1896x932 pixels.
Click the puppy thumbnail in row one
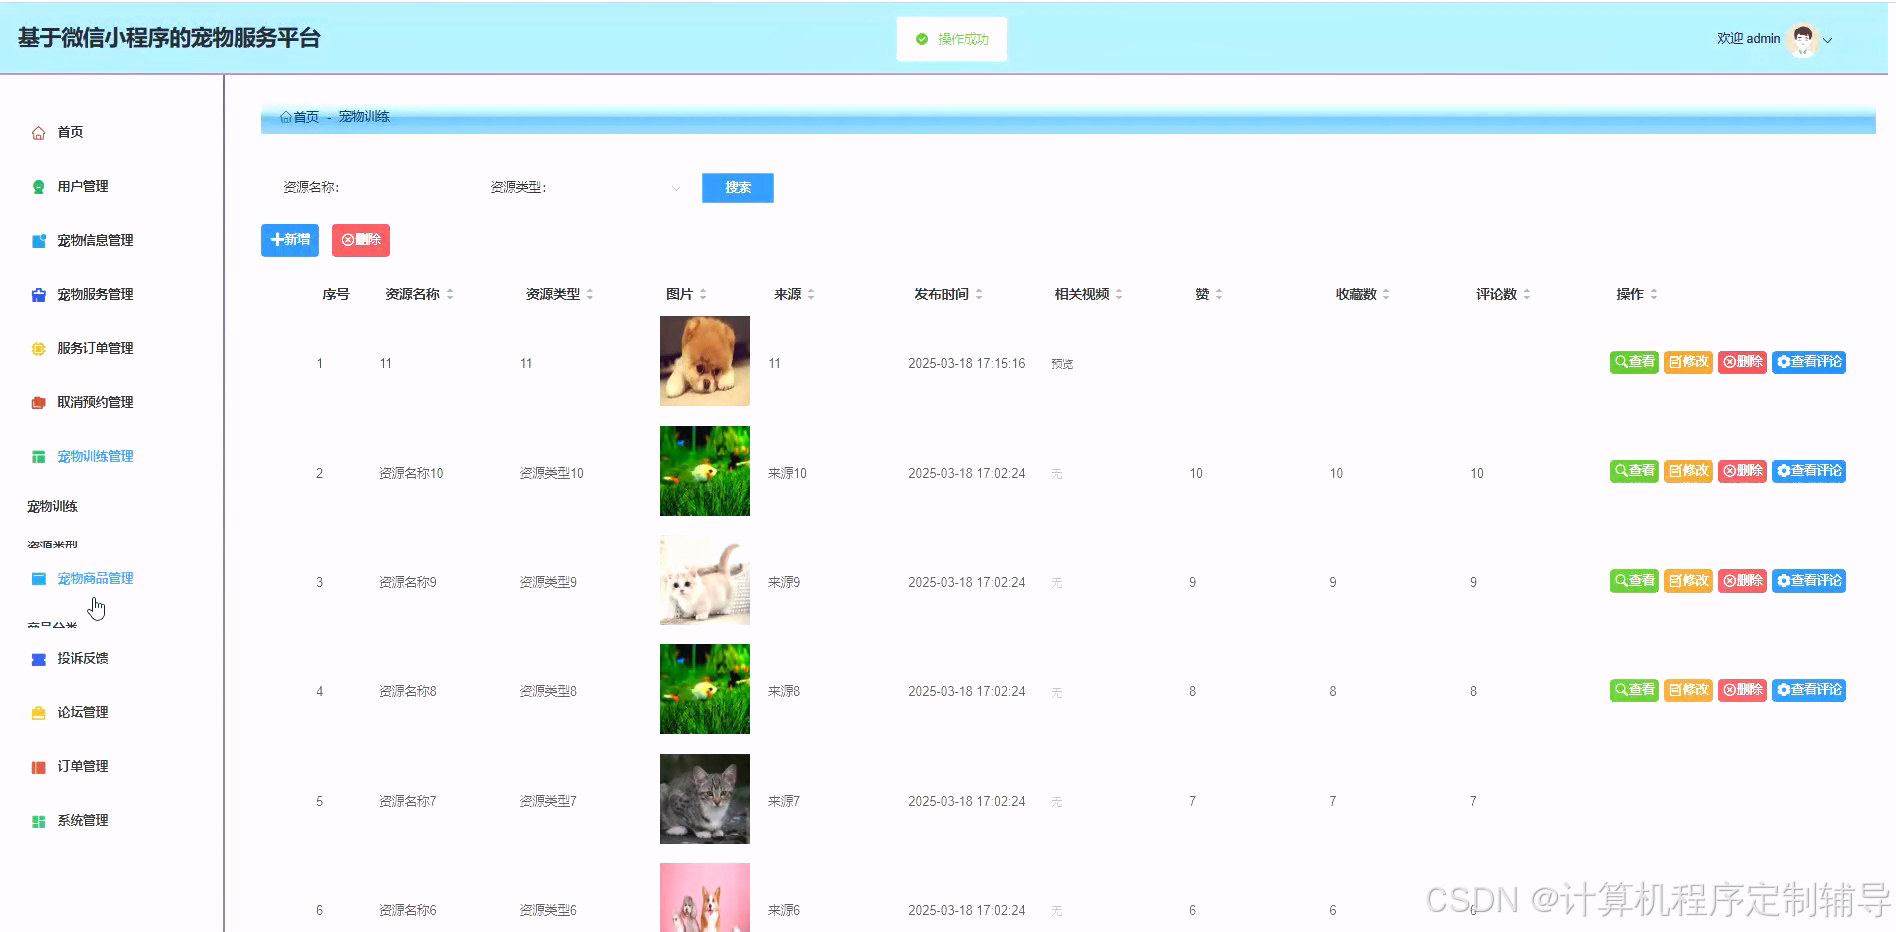(704, 361)
